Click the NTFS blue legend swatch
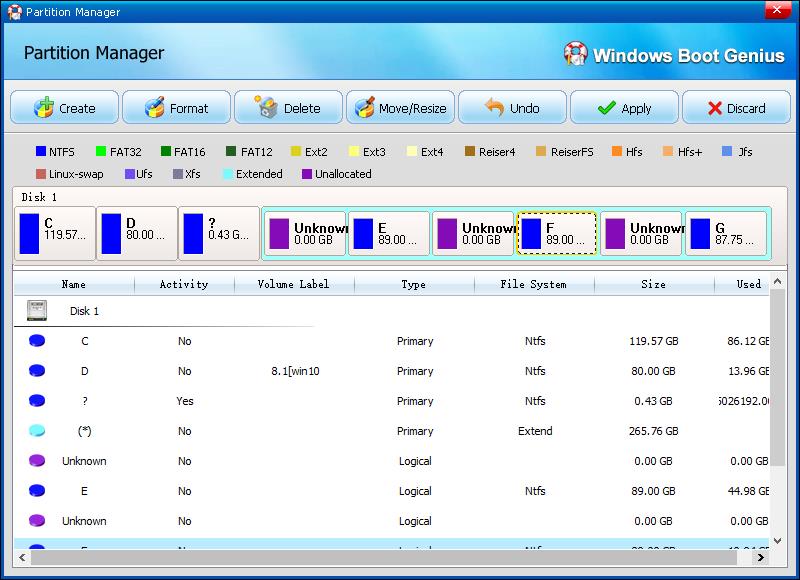Image resolution: width=800 pixels, height=580 pixels. (x=41, y=152)
